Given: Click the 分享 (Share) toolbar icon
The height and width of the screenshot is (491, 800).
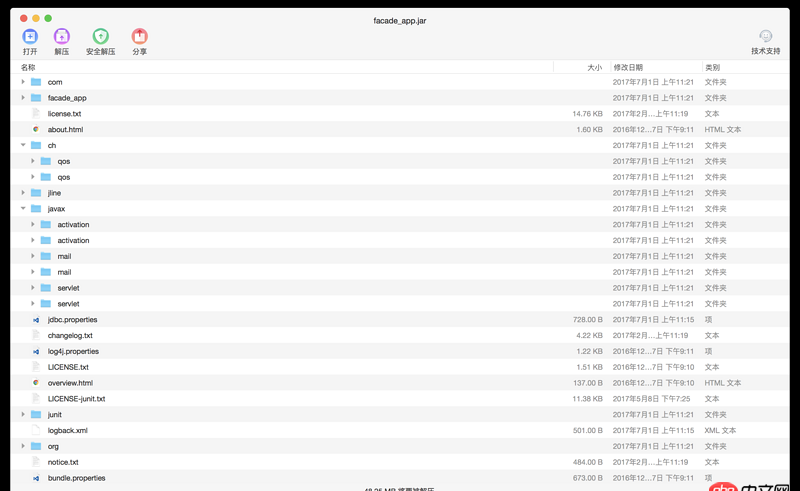Looking at the screenshot, I should click(139, 36).
